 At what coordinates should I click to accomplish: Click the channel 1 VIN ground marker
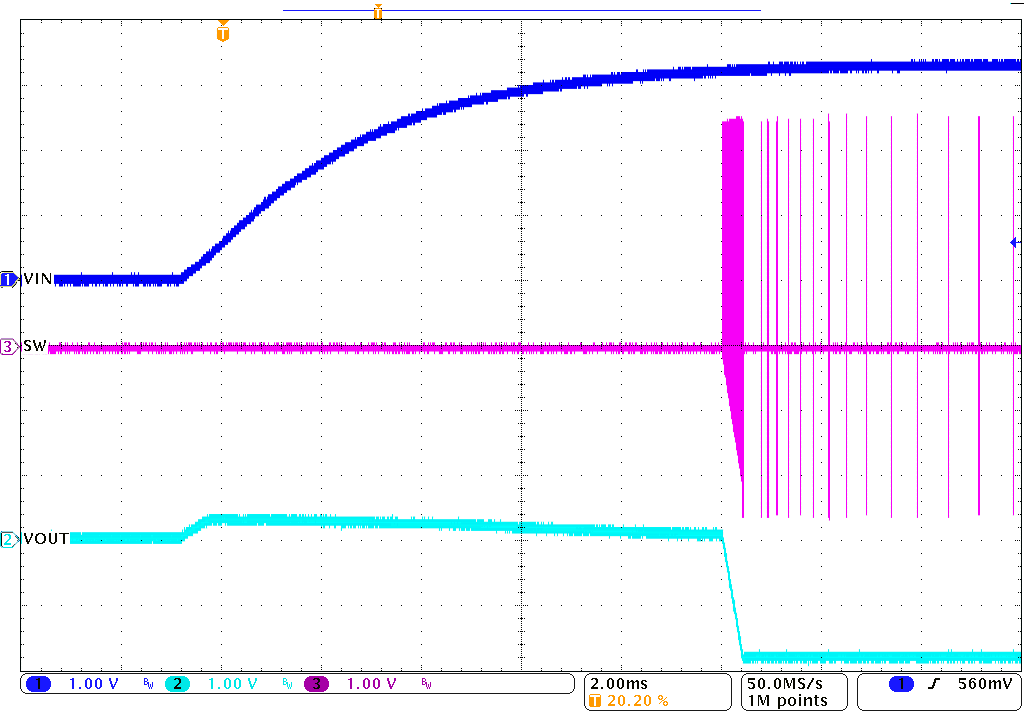(x=10, y=280)
